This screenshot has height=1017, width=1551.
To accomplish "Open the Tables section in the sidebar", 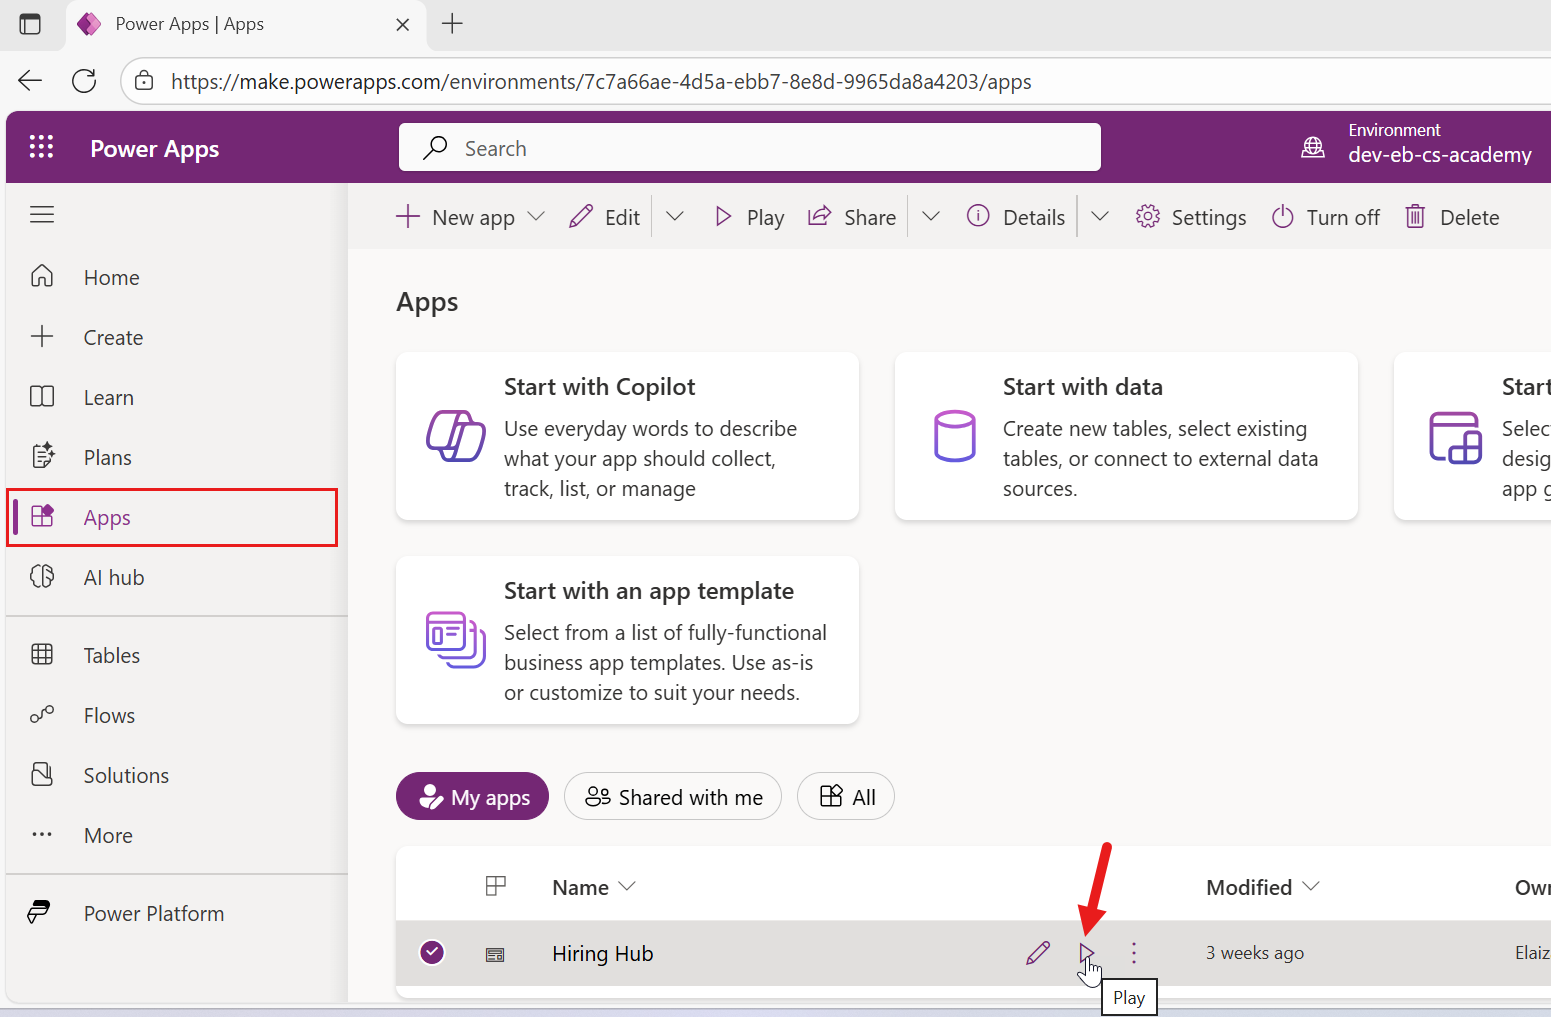I will click(x=110, y=655).
